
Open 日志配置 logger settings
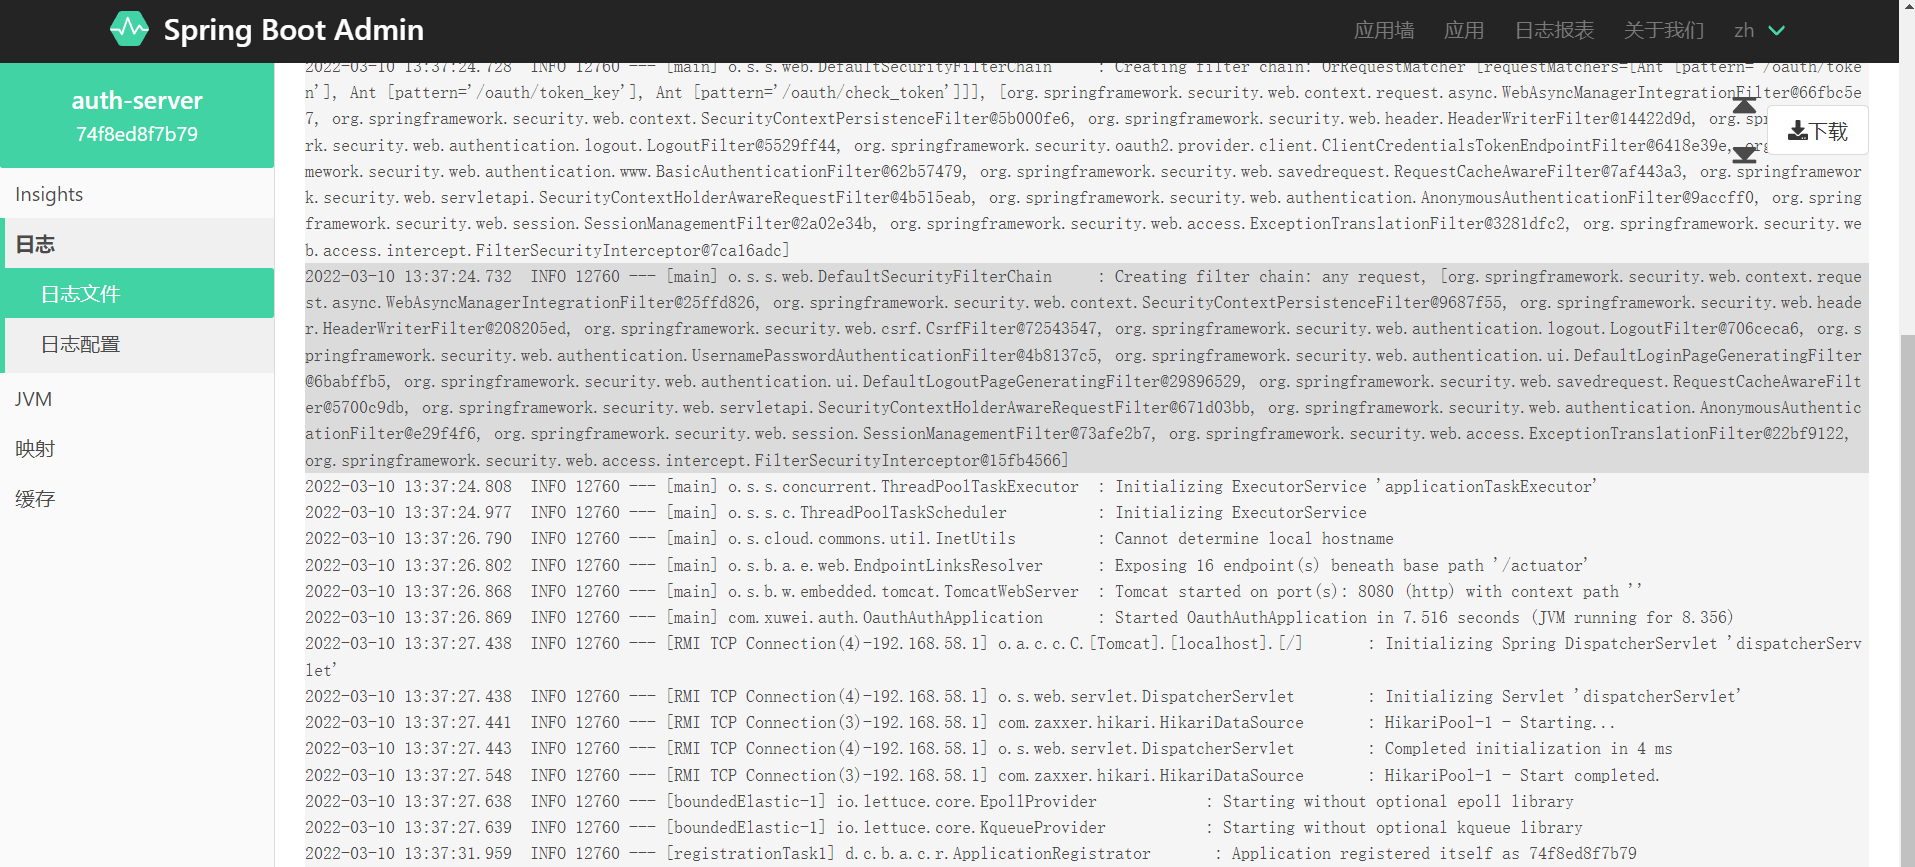pos(139,344)
